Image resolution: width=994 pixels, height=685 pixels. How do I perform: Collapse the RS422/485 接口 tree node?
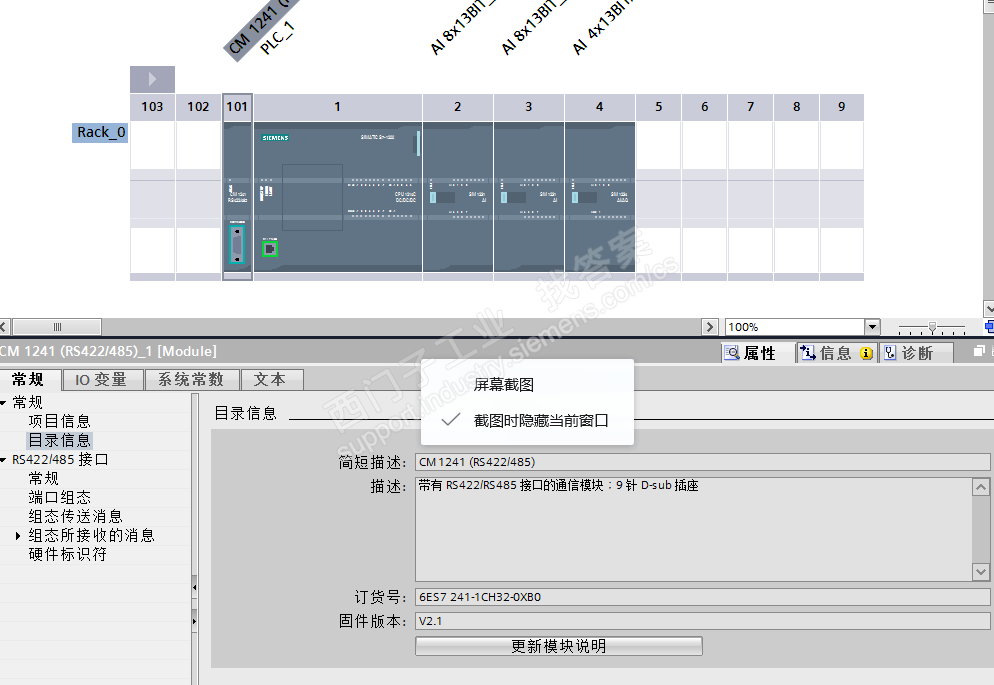4,460
